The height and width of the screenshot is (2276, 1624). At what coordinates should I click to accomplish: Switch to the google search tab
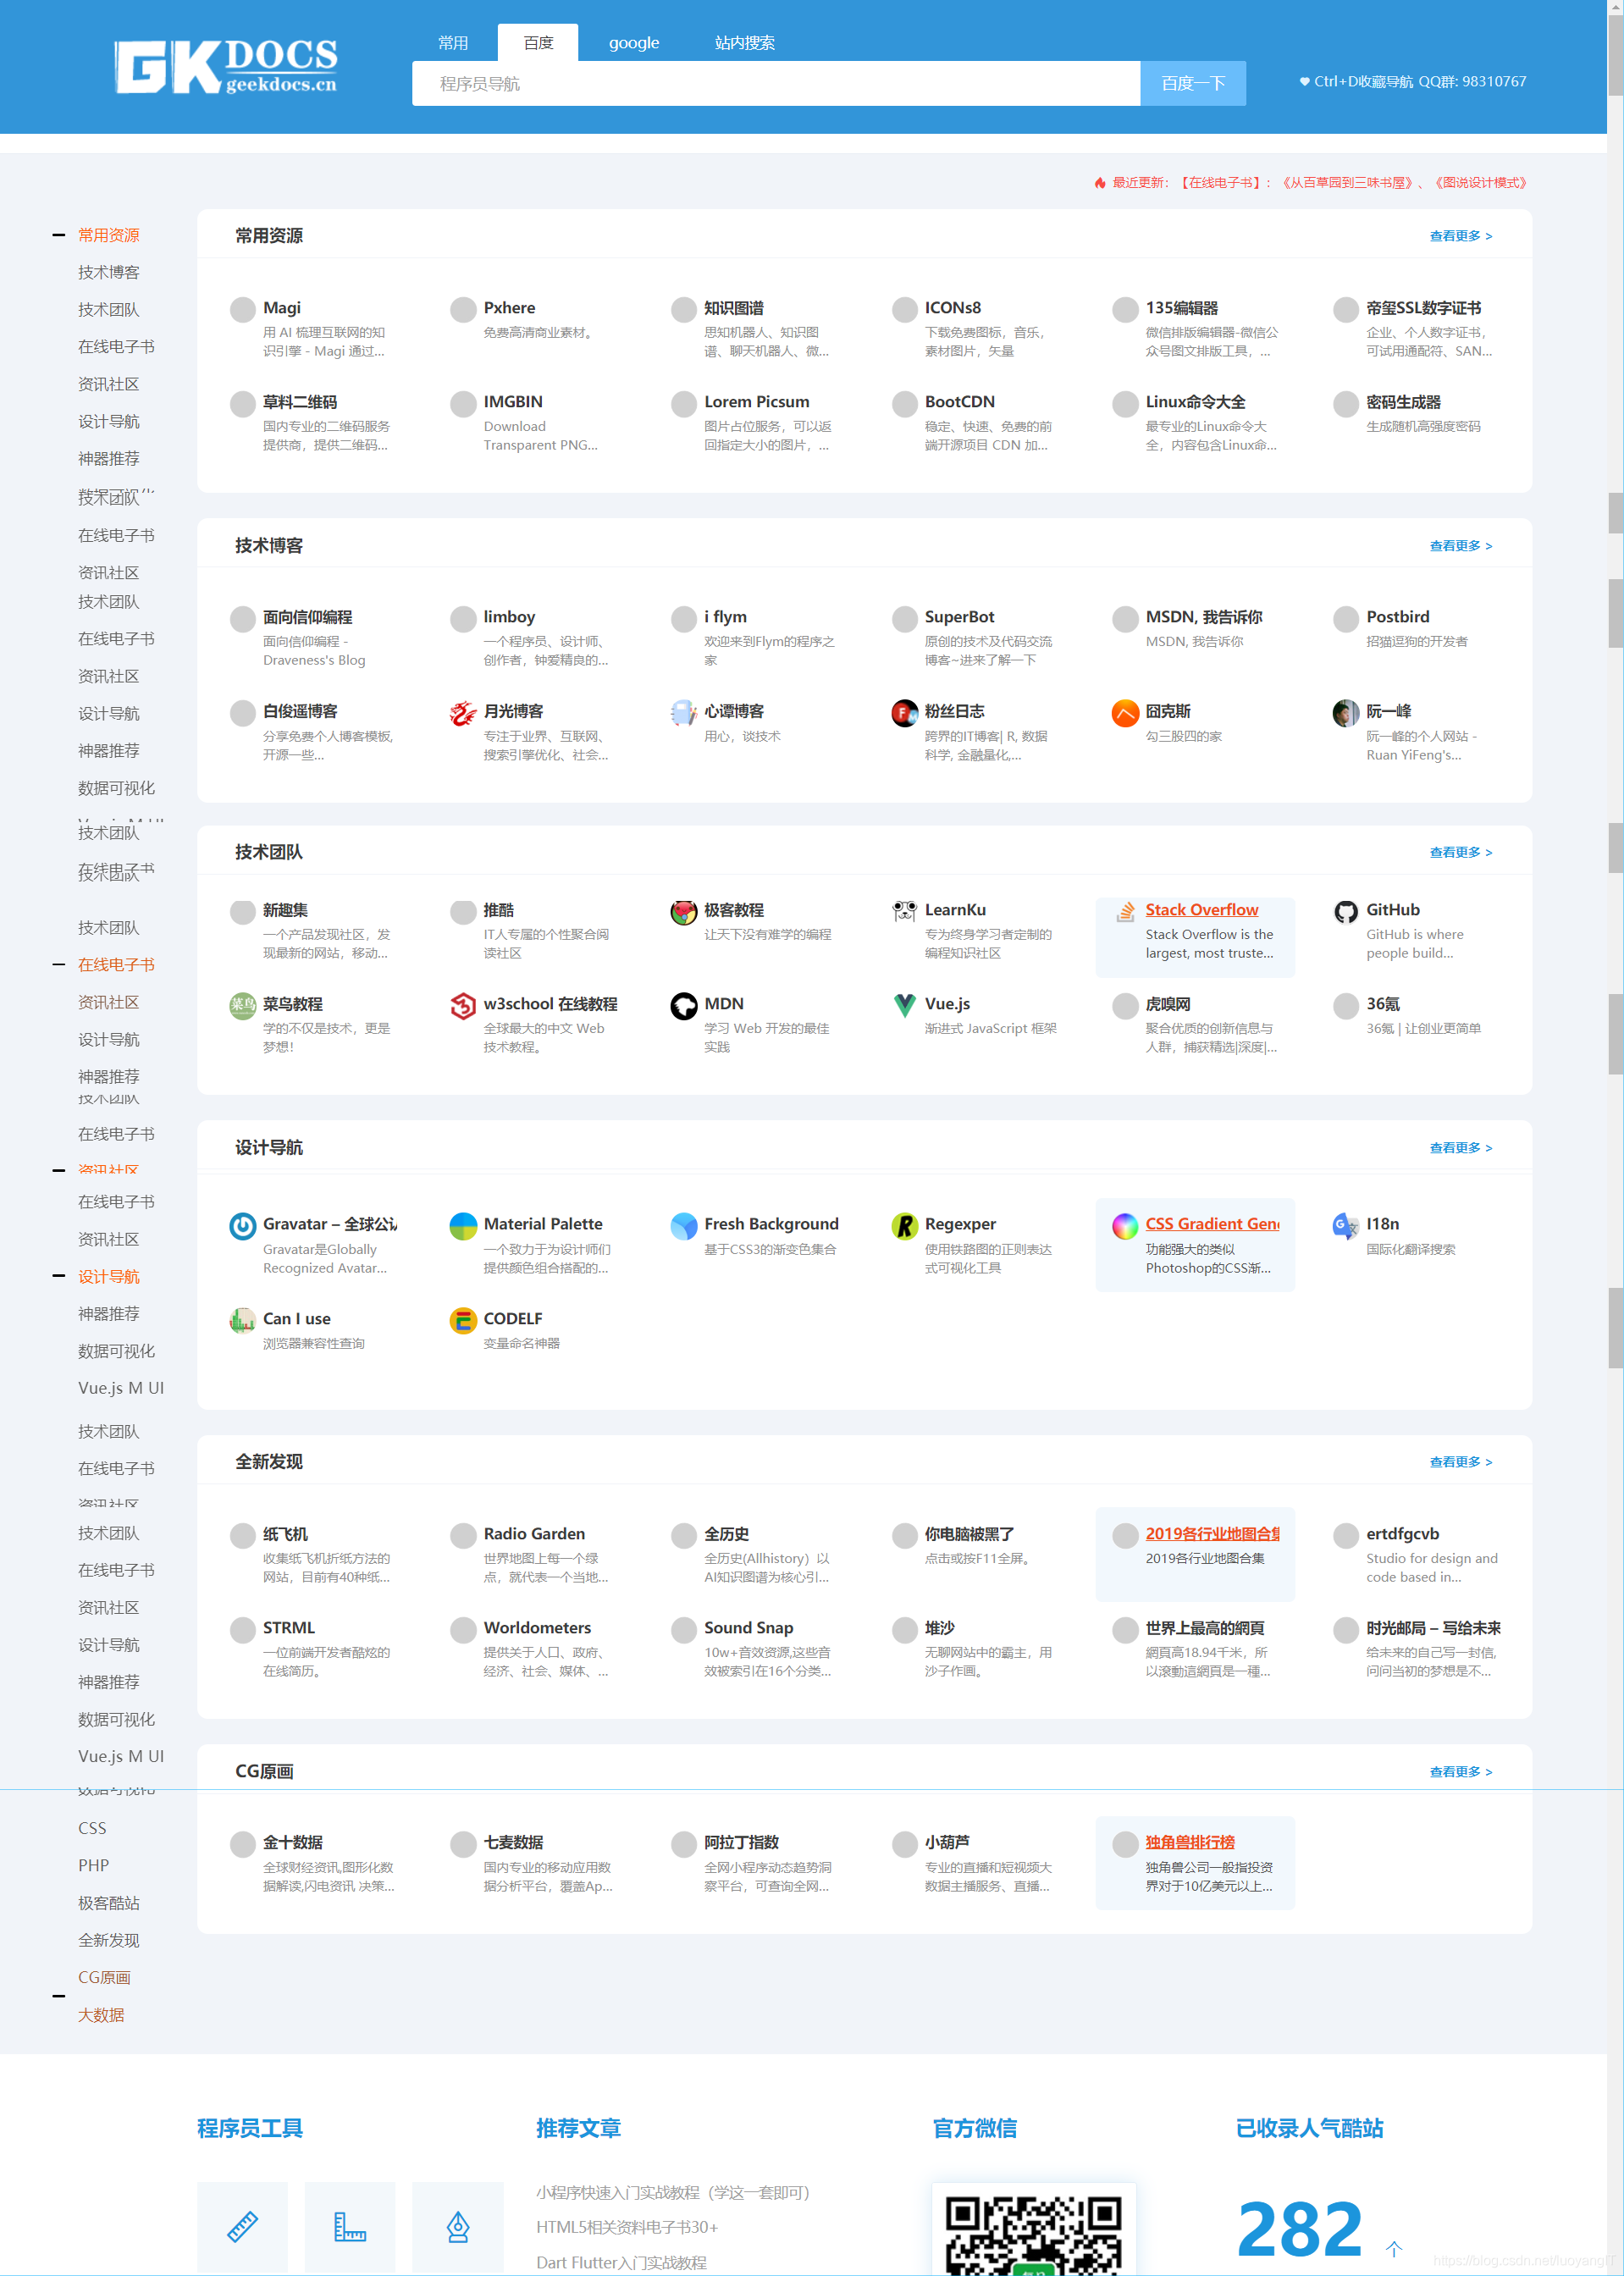click(634, 43)
